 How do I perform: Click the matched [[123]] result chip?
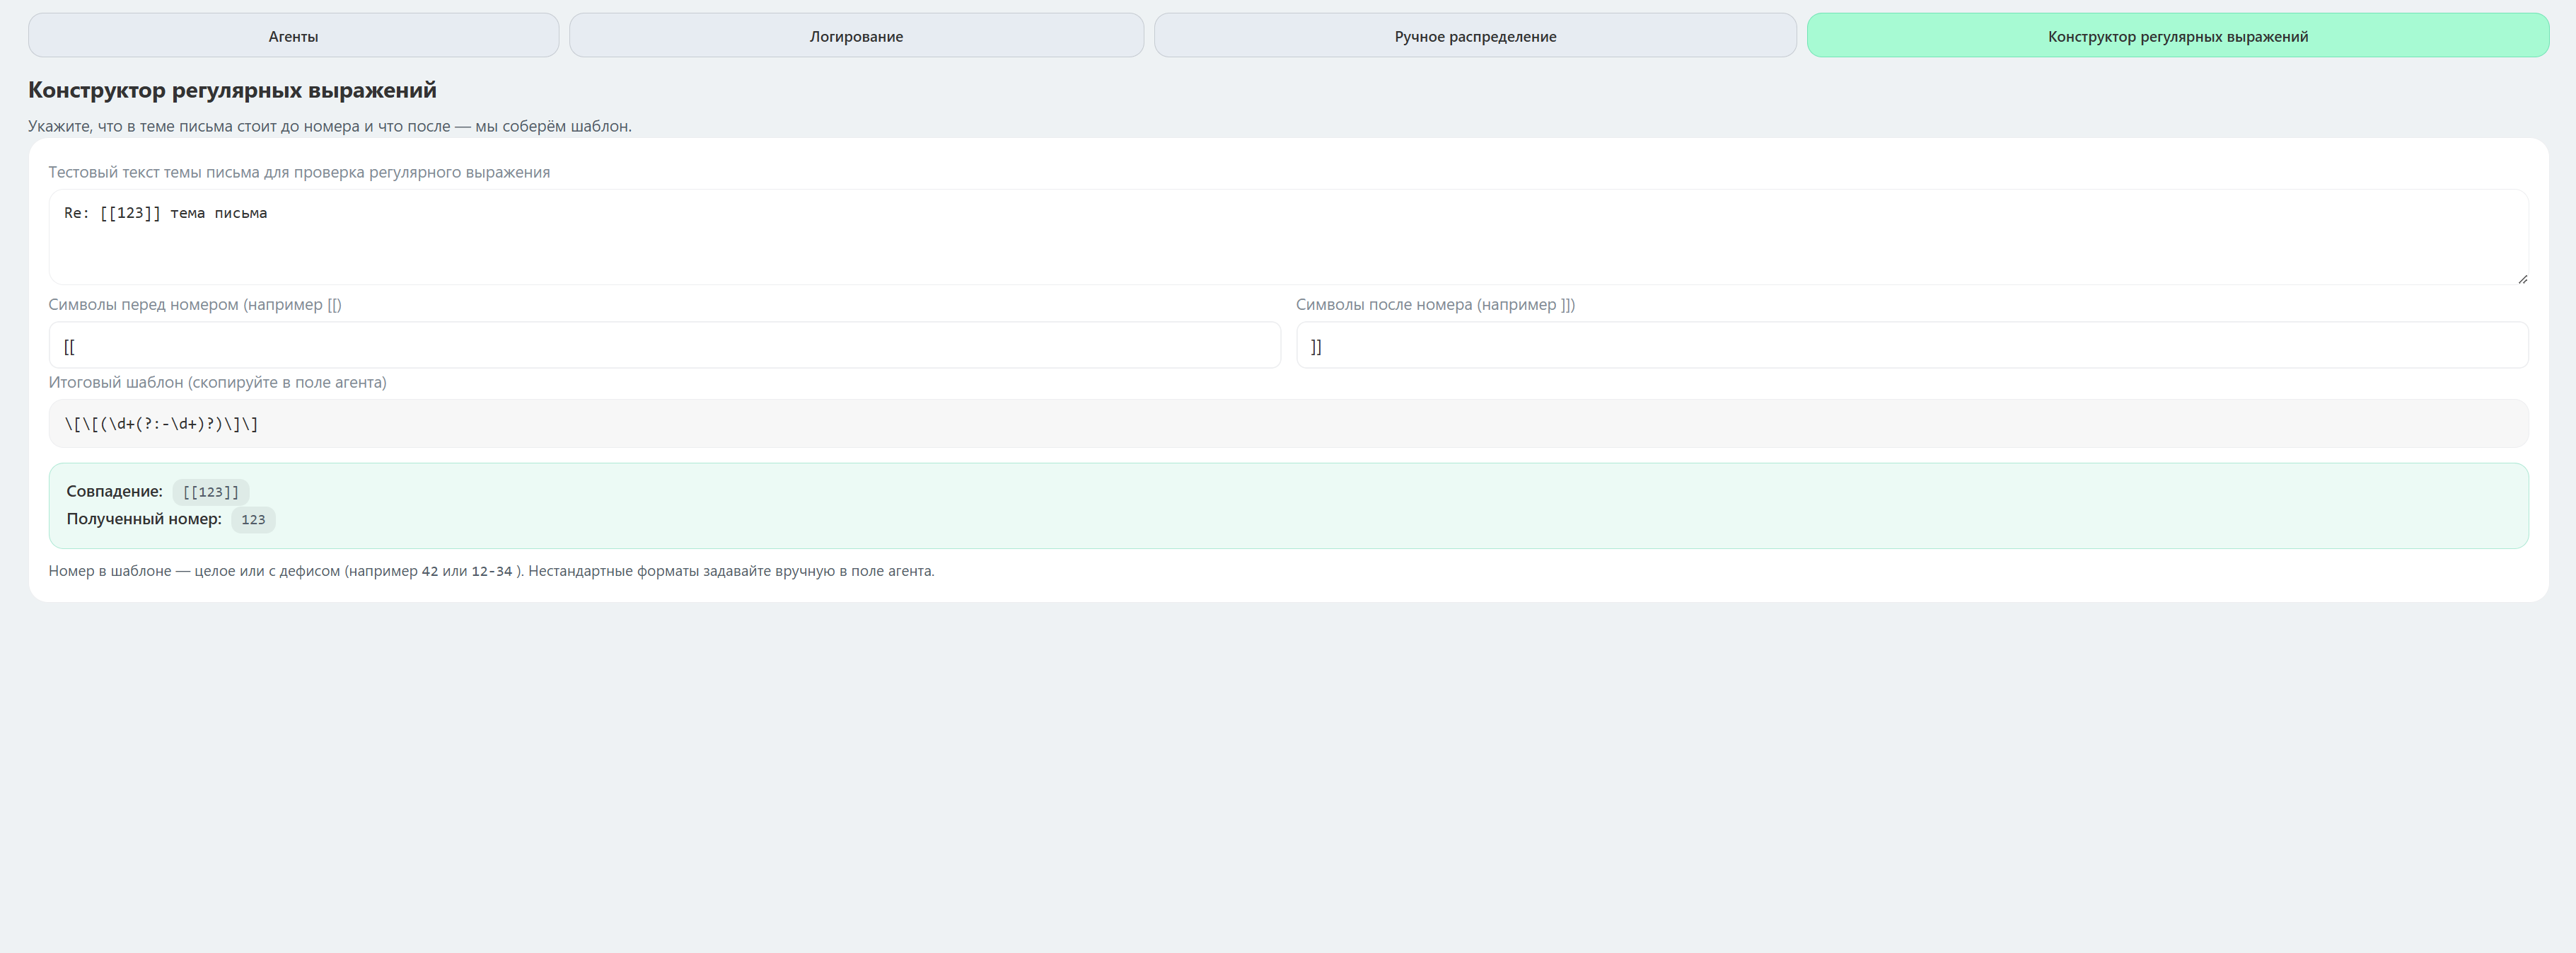coord(211,492)
